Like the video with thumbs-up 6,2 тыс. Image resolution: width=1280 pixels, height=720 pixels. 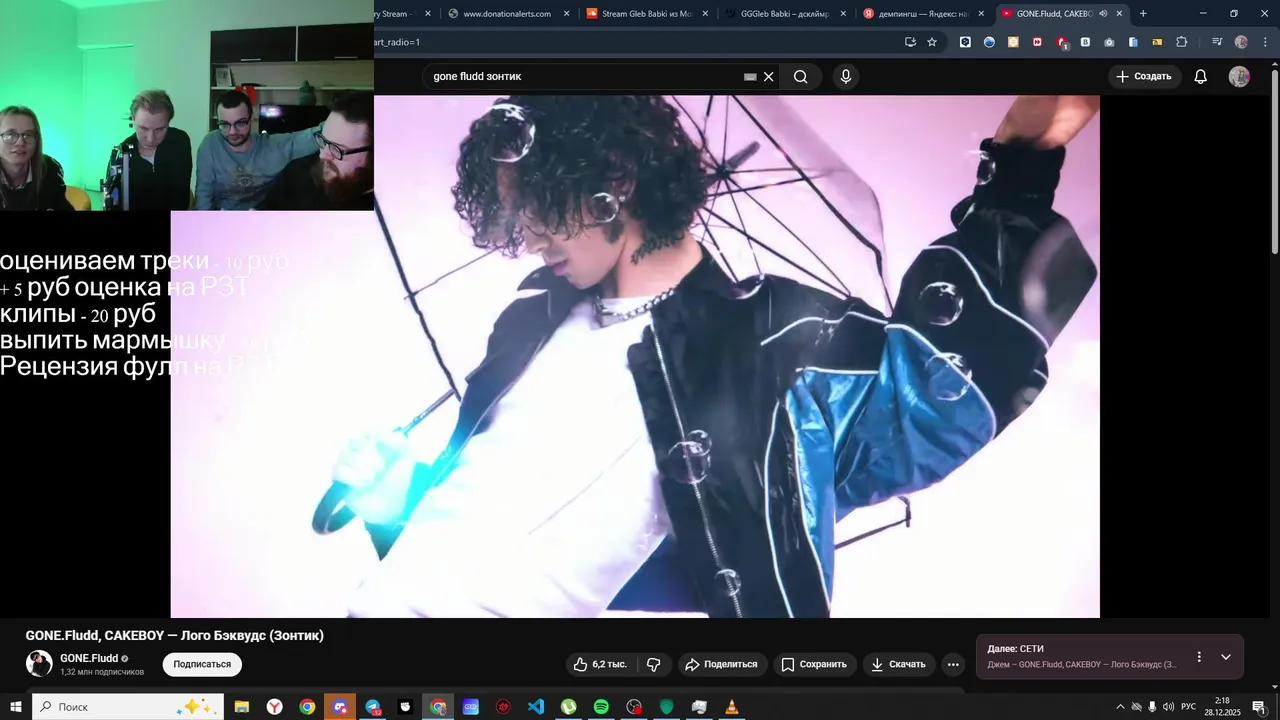(600, 664)
